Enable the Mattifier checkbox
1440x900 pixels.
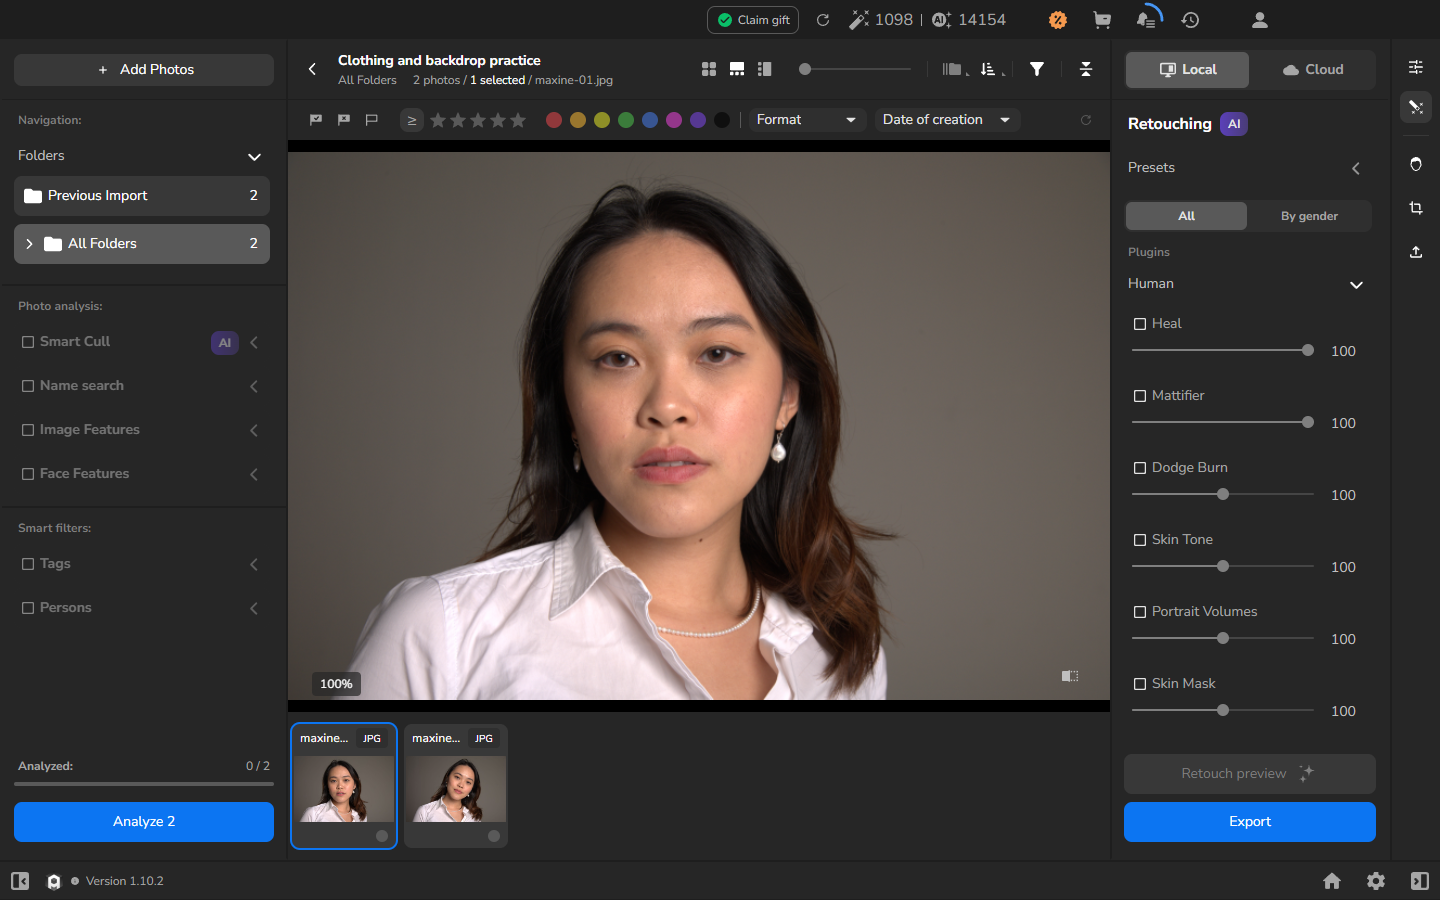[1140, 396]
